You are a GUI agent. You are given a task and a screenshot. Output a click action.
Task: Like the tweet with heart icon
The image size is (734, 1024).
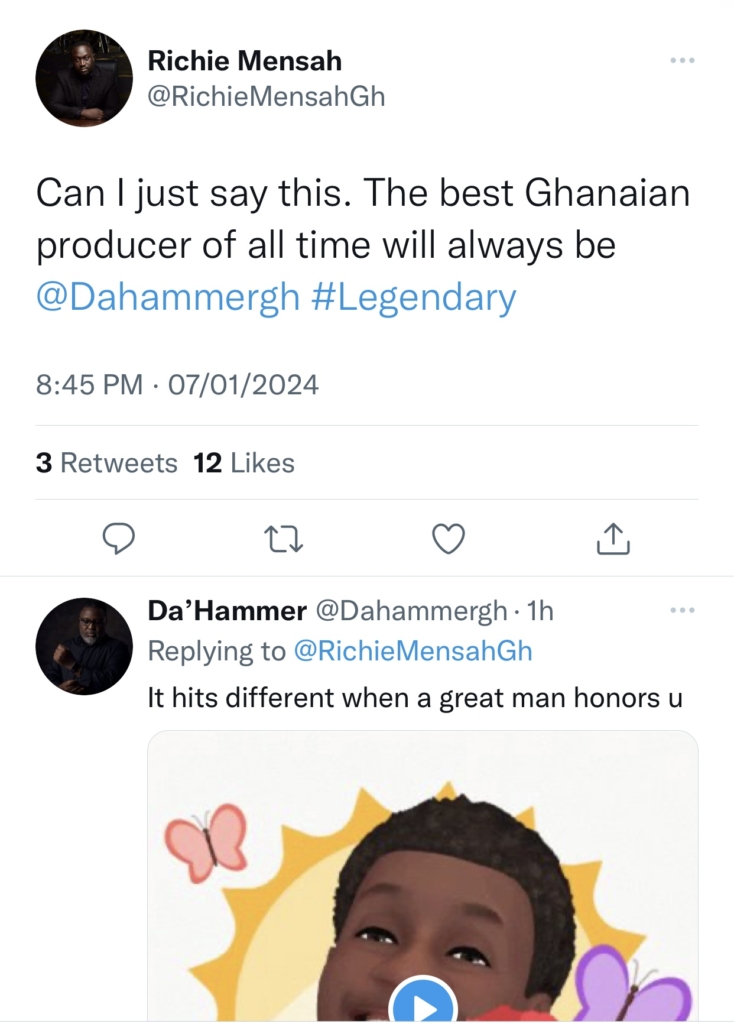[448, 539]
